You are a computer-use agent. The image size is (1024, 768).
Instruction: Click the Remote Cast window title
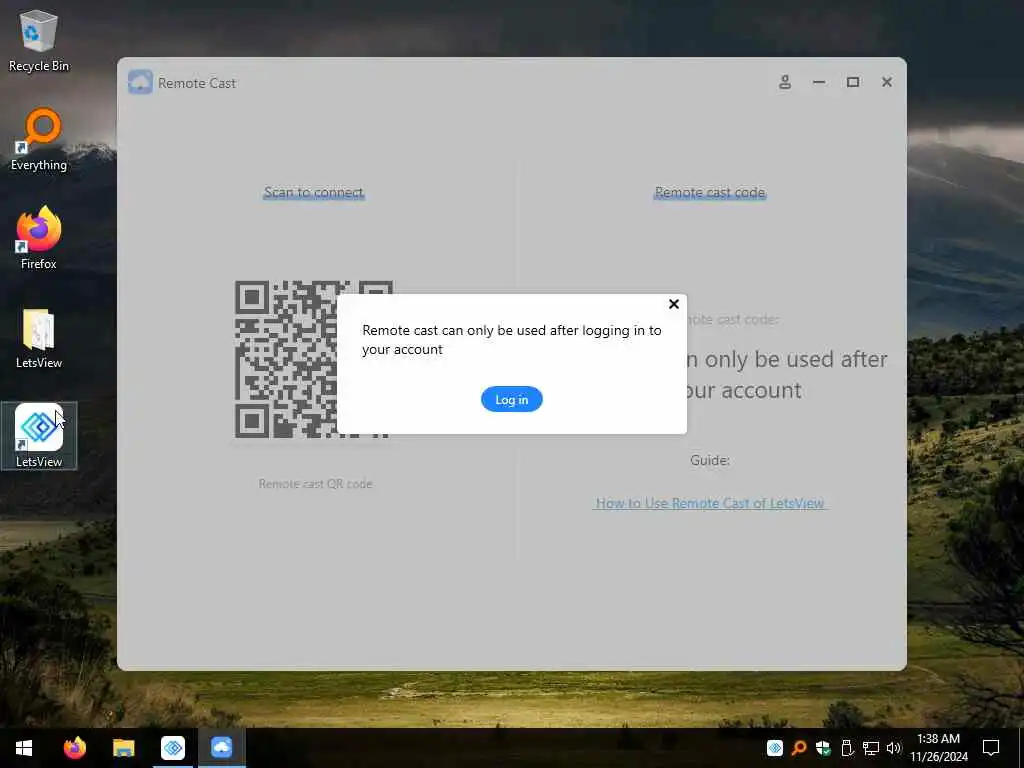coord(197,83)
